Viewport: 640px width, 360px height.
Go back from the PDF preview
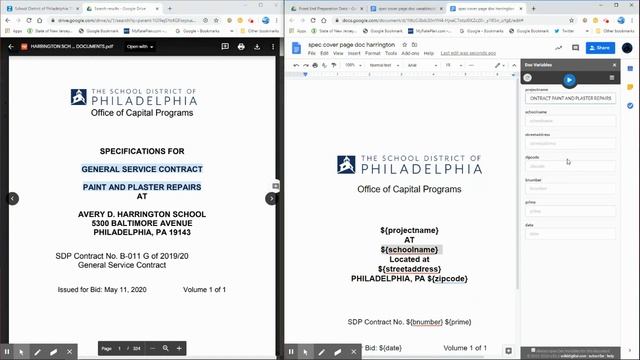click(11, 47)
